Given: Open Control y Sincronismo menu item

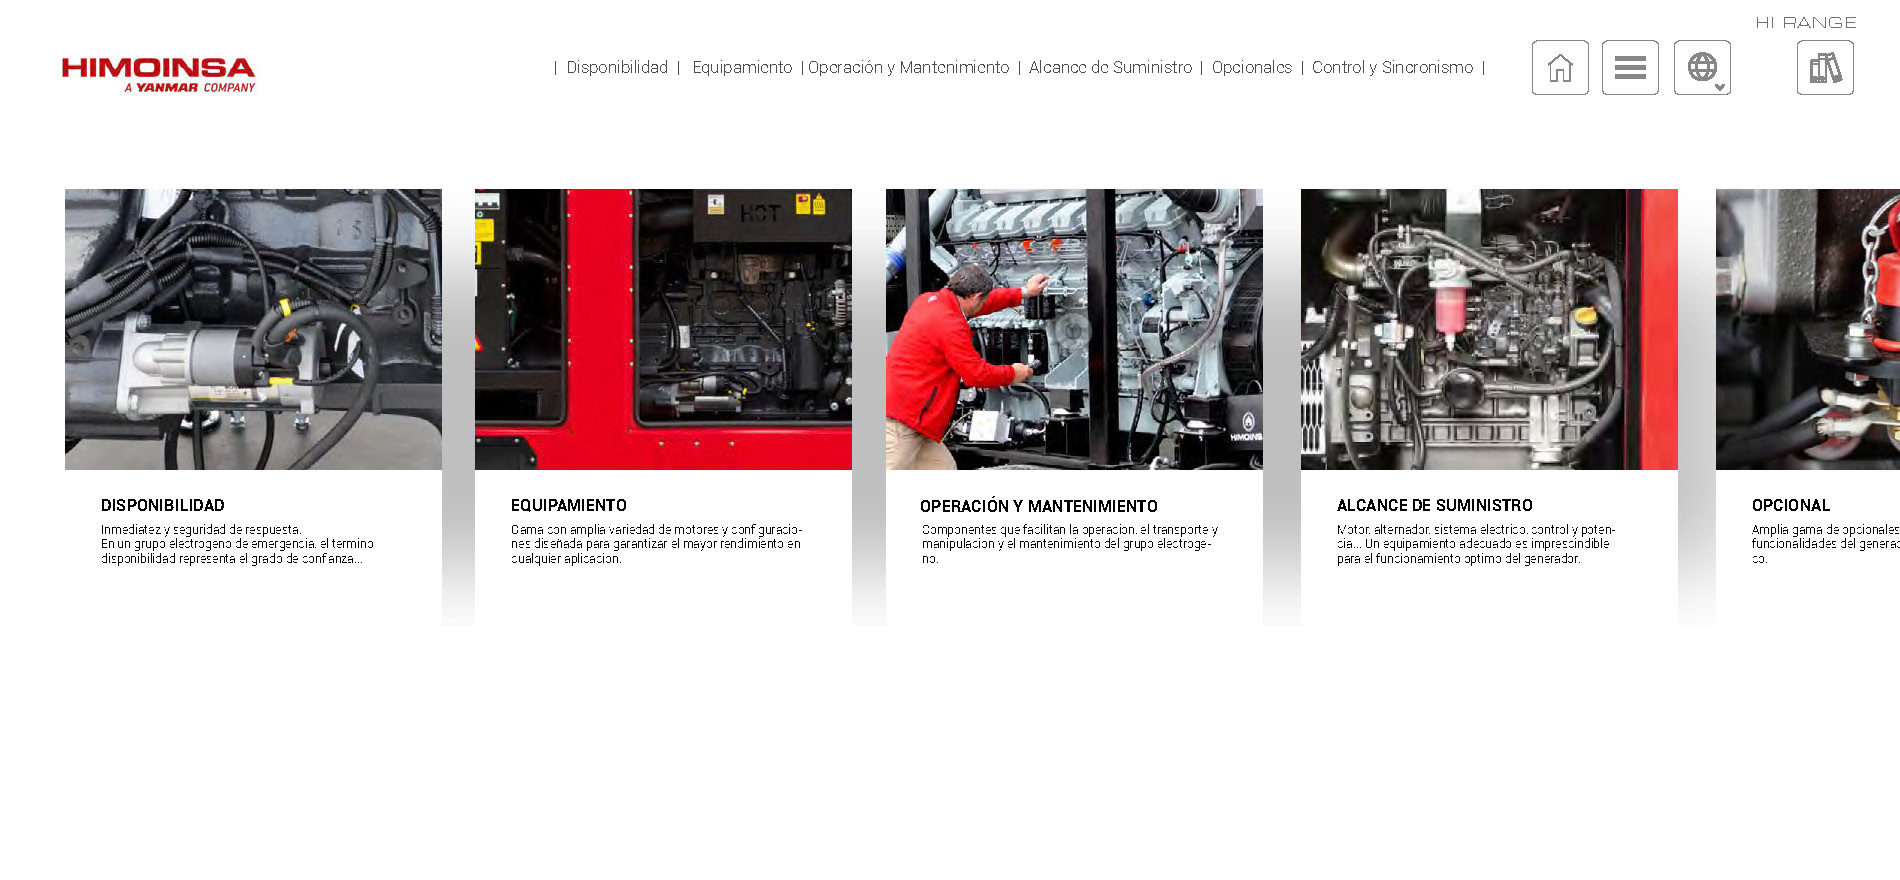Looking at the screenshot, I should (x=1392, y=67).
